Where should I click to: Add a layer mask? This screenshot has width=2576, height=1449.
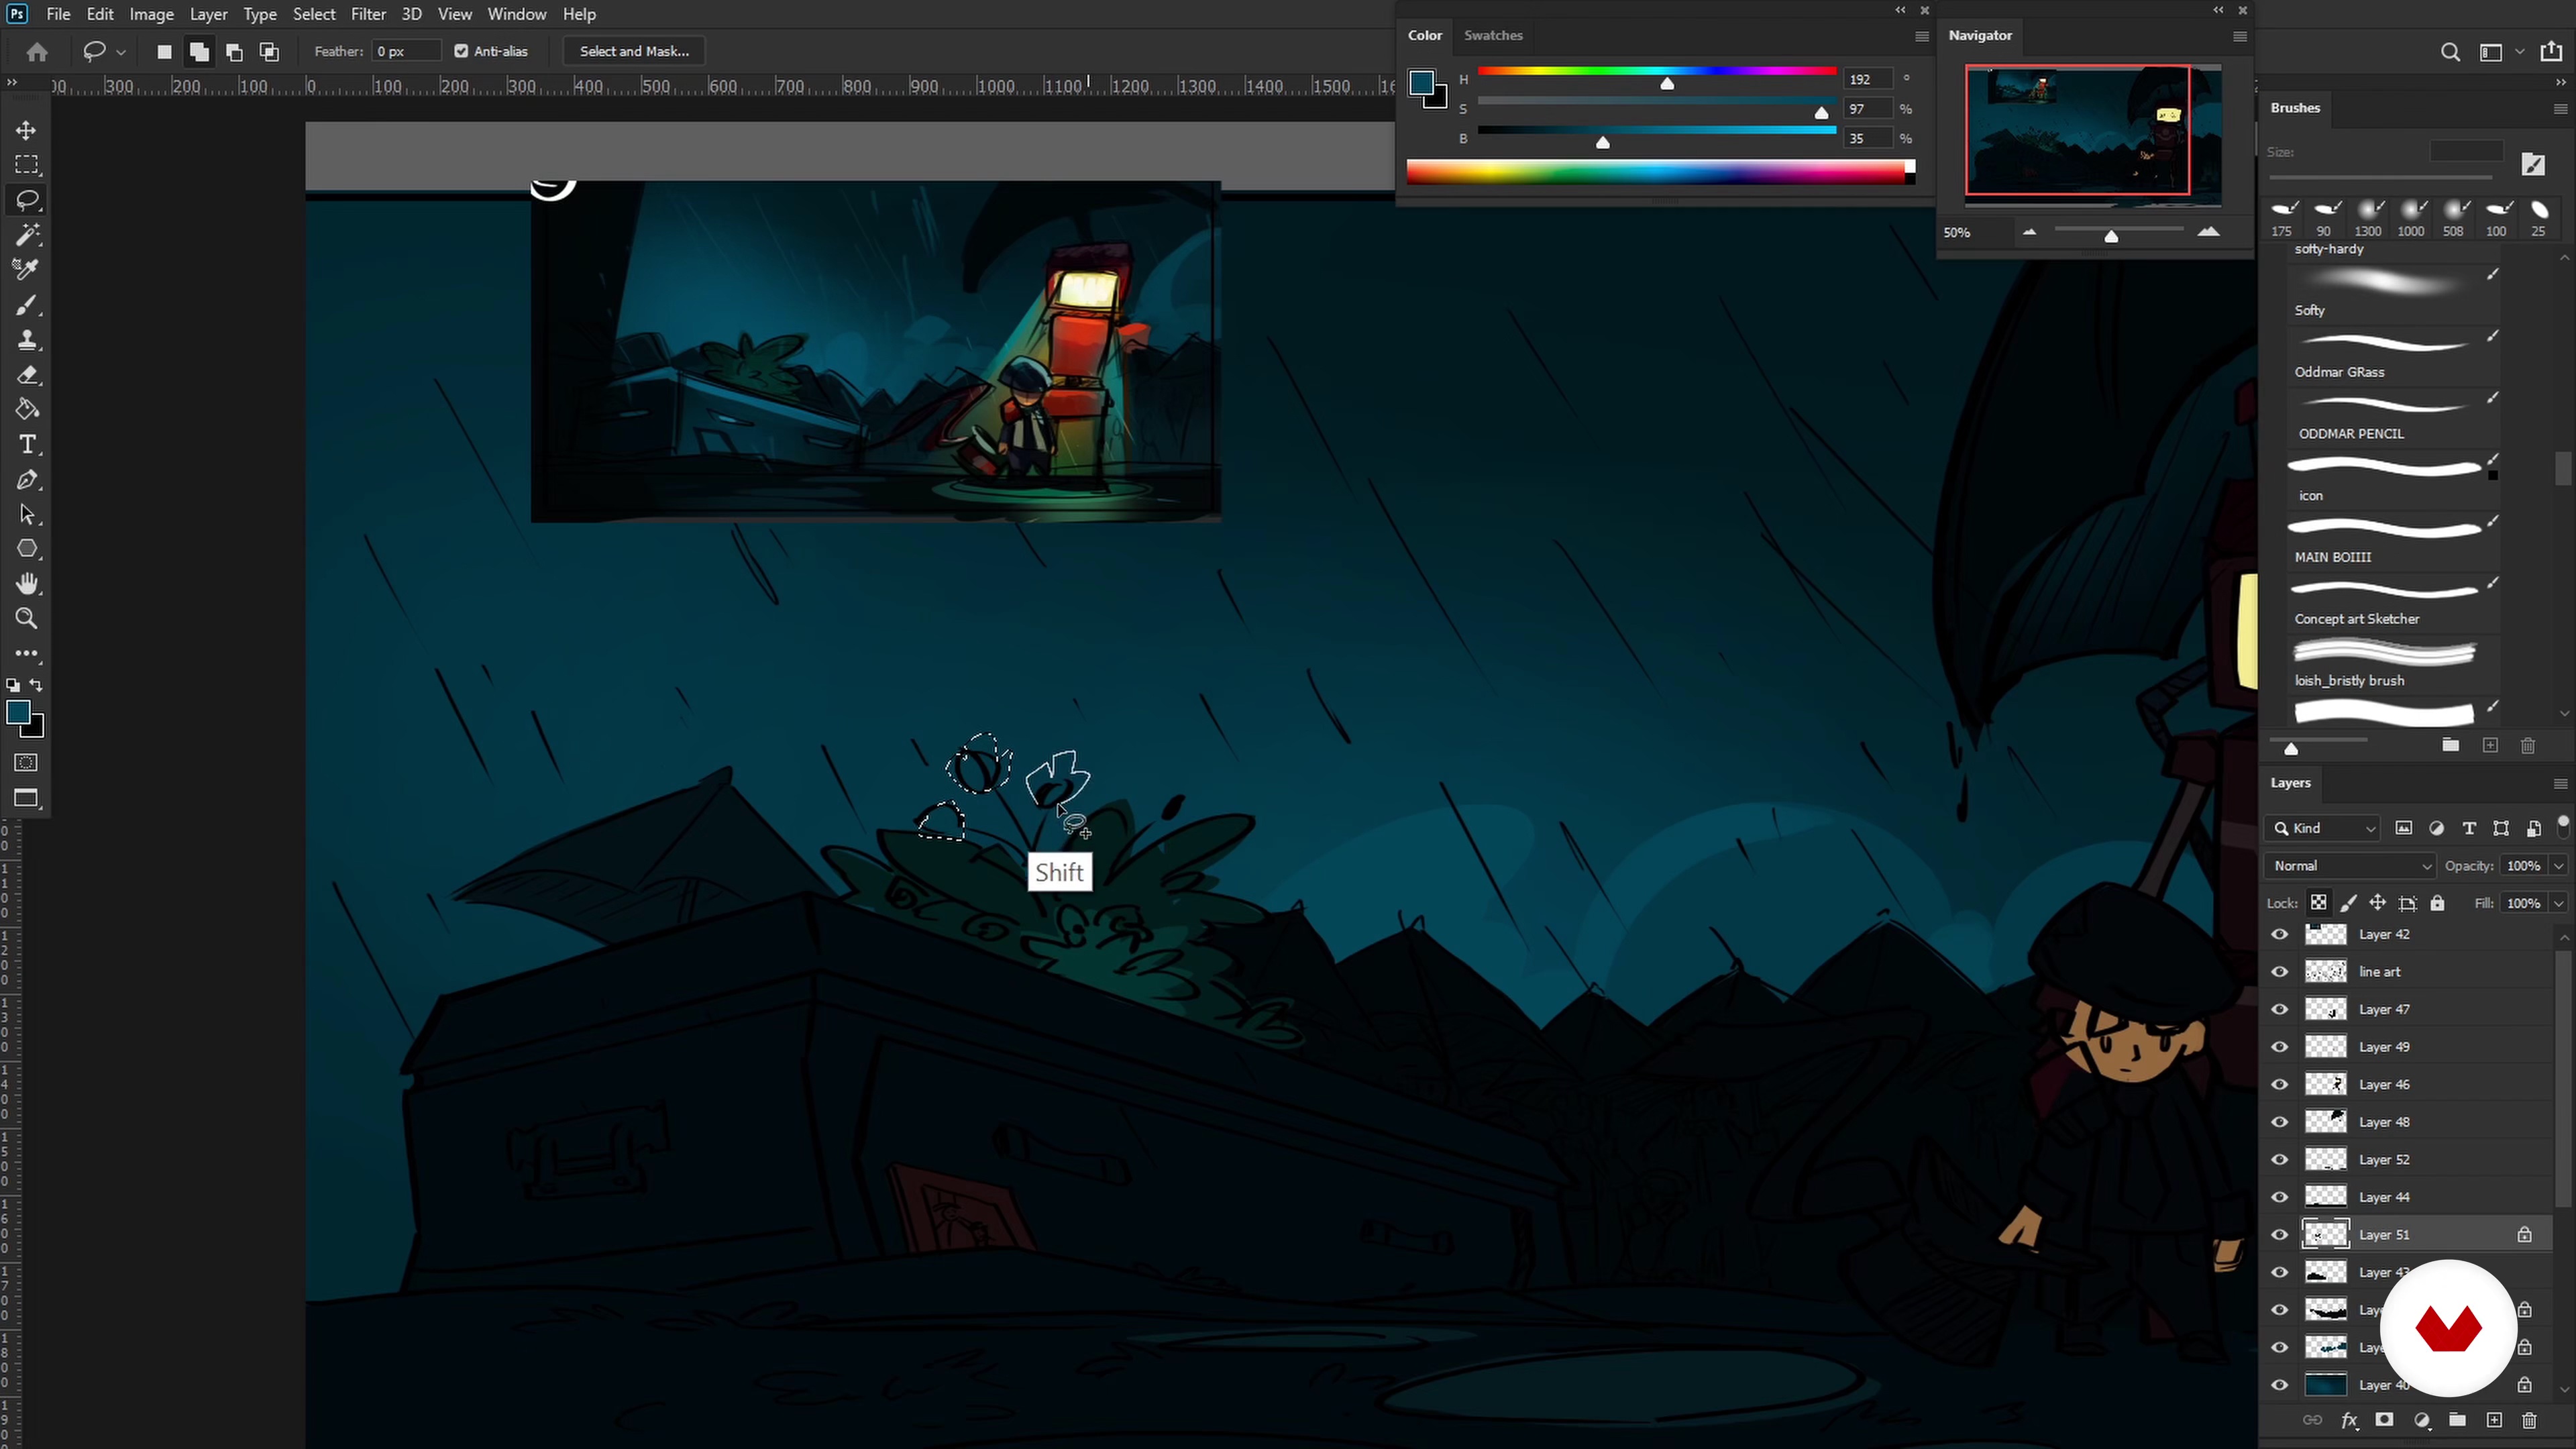pos(2384,1420)
